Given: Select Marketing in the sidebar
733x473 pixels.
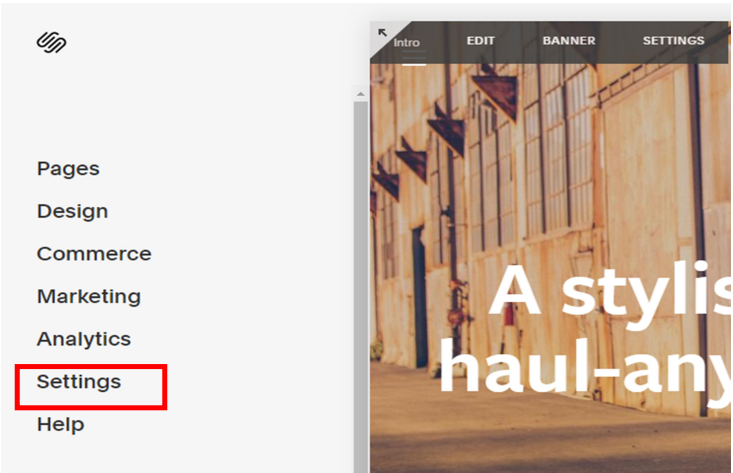Looking at the screenshot, I should (89, 296).
